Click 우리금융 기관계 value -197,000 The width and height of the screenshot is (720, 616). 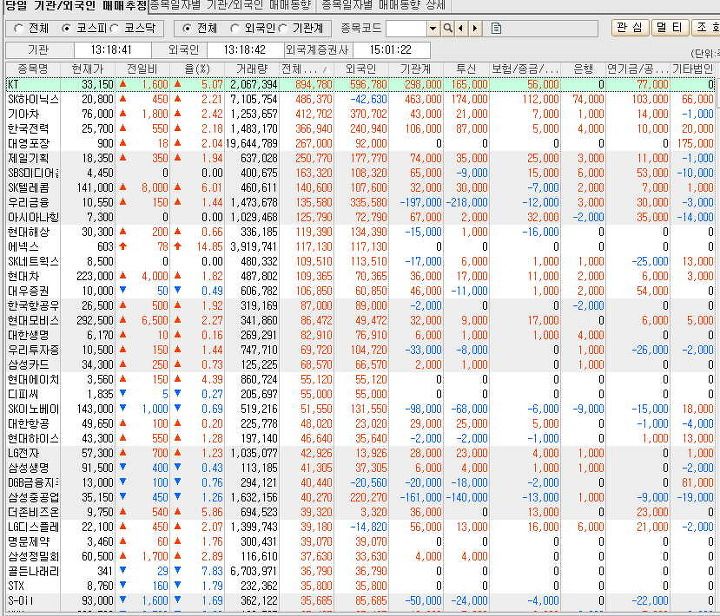[421, 202]
